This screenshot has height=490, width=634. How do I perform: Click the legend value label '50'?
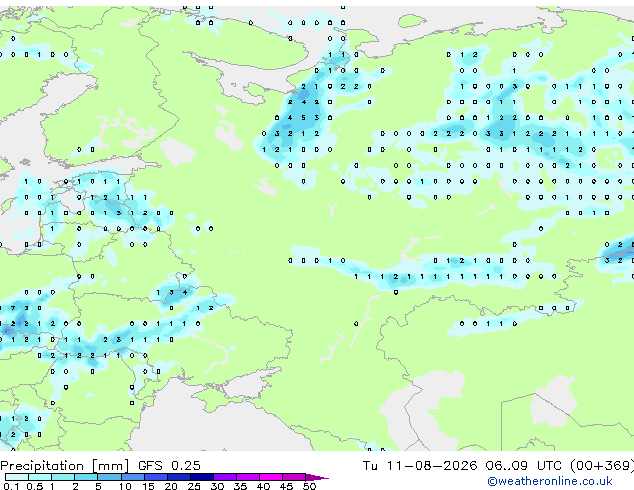[x=309, y=486]
